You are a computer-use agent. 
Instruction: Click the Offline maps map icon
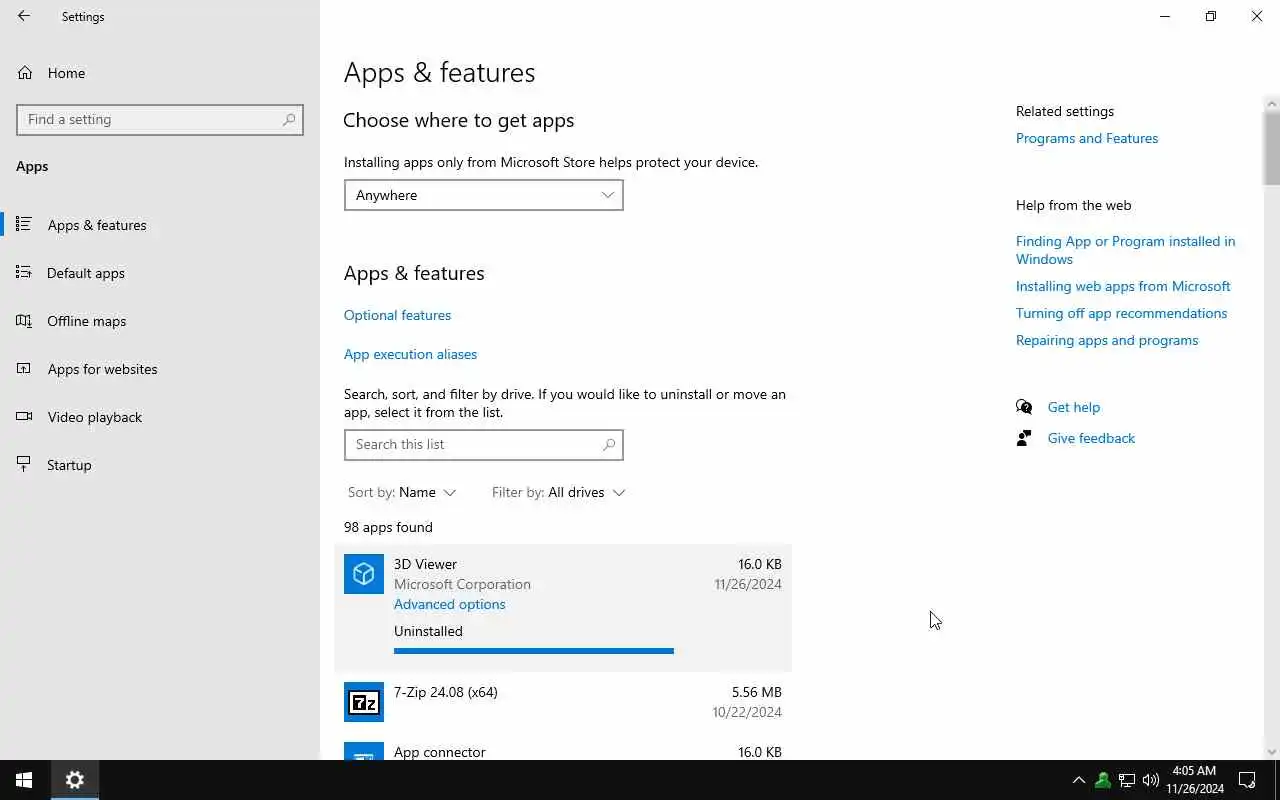pyautogui.click(x=24, y=320)
